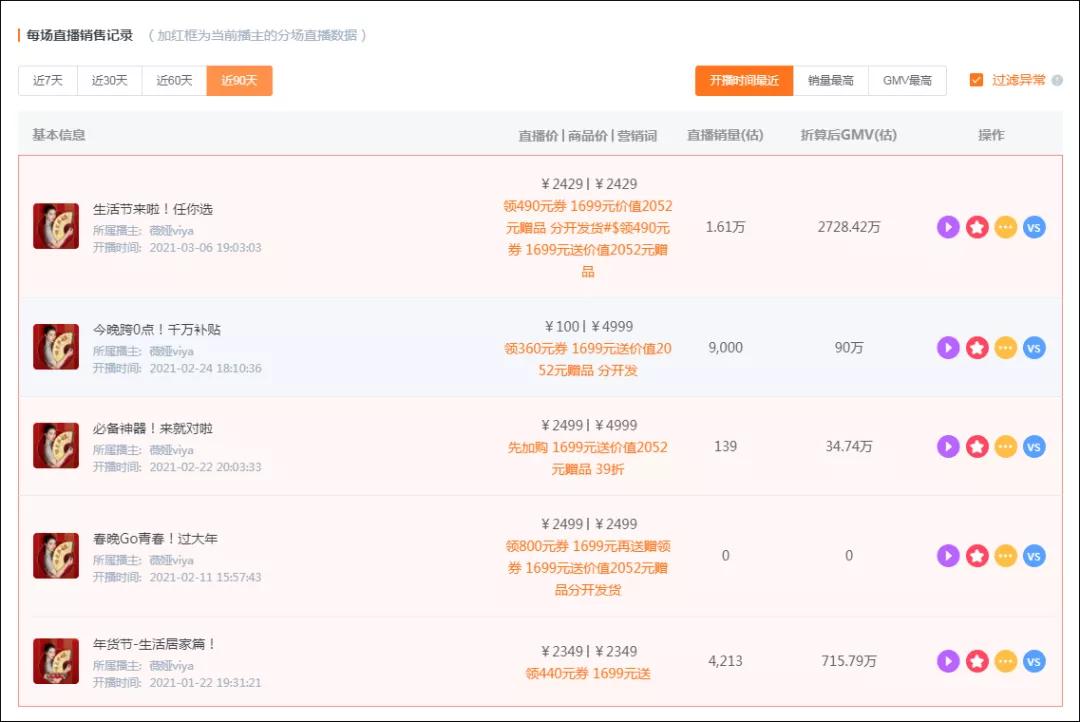The image size is (1080, 722).
Task: Star the "今晚跨0点！千万补贴" session
Action: coord(976,347)
